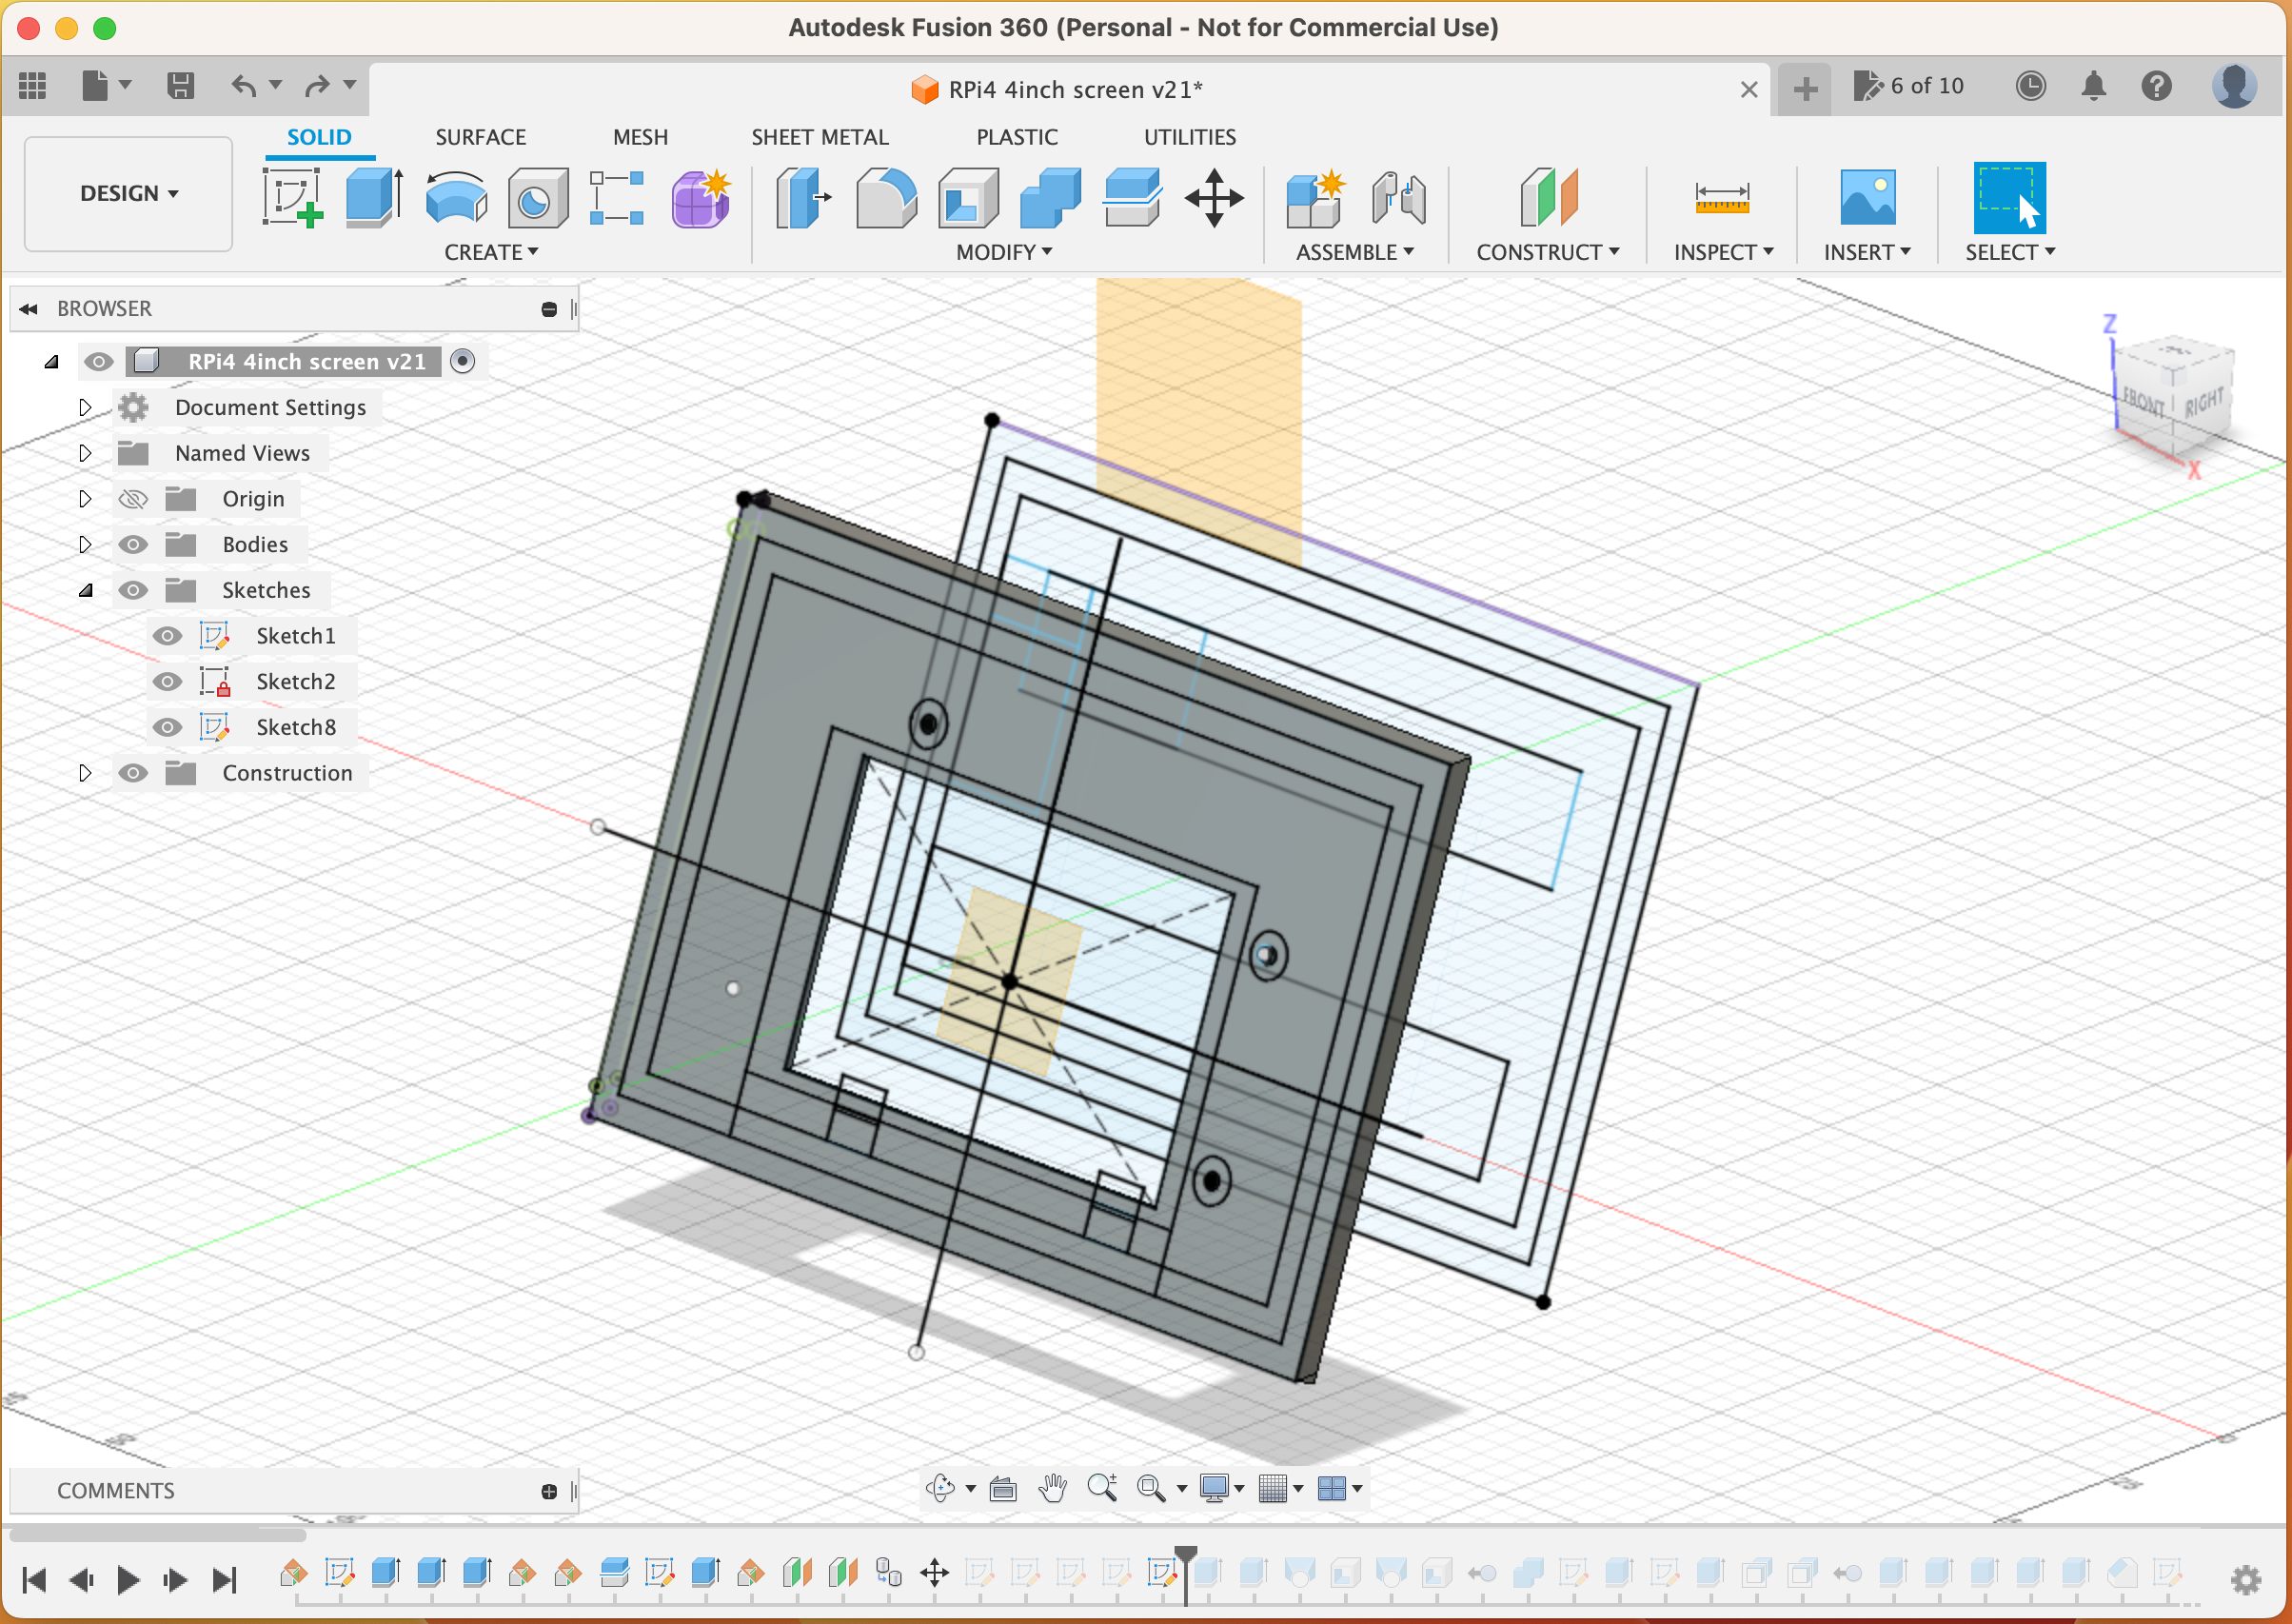Jump to the timeline beginning
2292x1624 pixels.
click(34, 1580)
